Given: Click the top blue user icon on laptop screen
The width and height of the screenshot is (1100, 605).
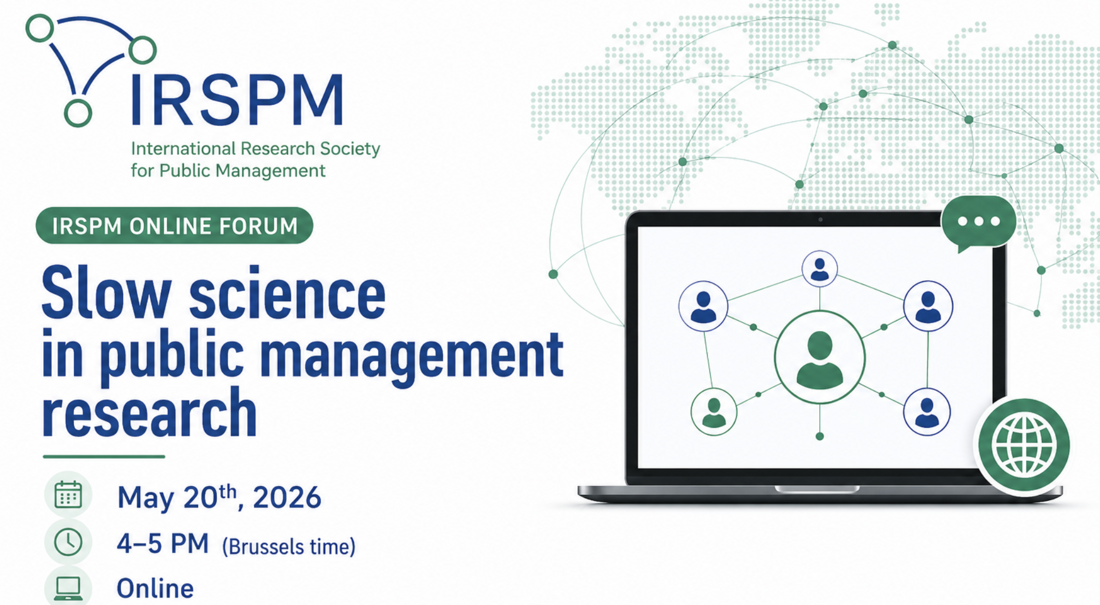Looking at the screenshot, I should (x=819, y=269).
